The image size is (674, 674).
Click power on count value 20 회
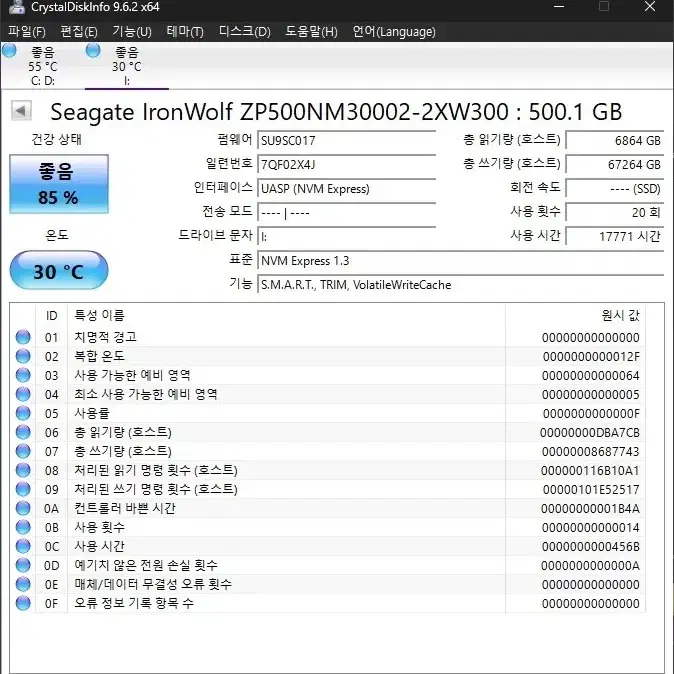tap(615, 213)
